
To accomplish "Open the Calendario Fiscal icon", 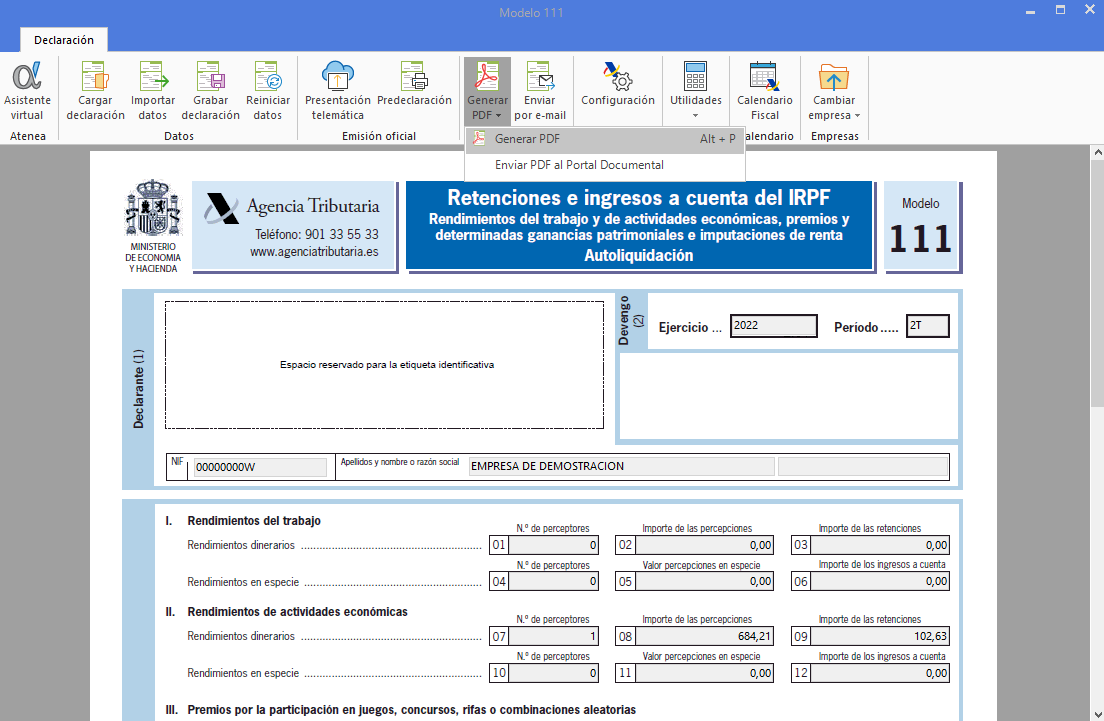I will (x=764, y=77).
